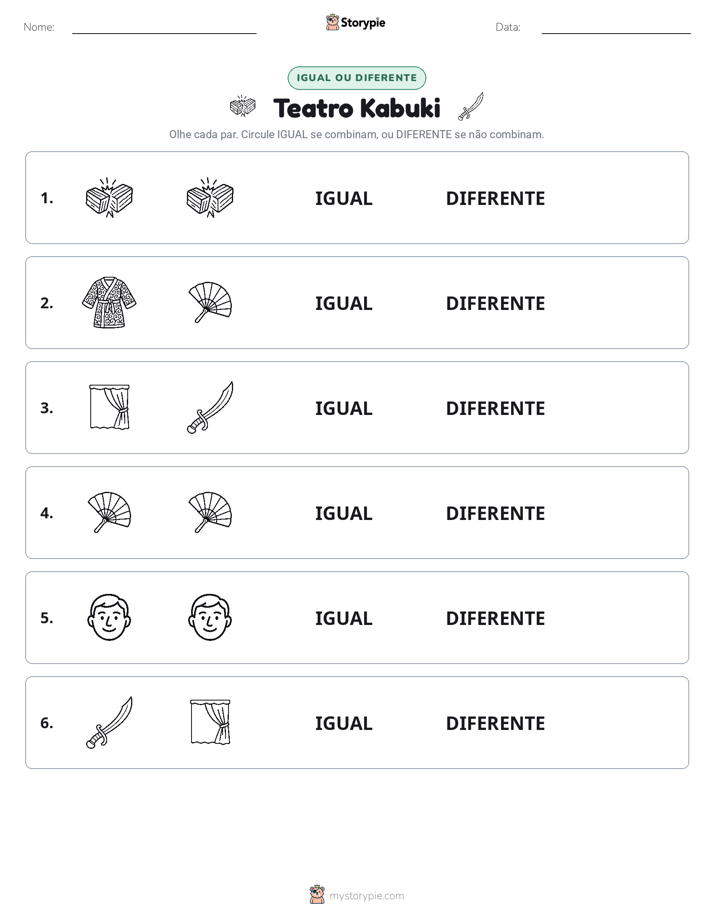Choose IGUAL for pair 4
The width and height of the screenshot is (714, 924).
[343, 513]
